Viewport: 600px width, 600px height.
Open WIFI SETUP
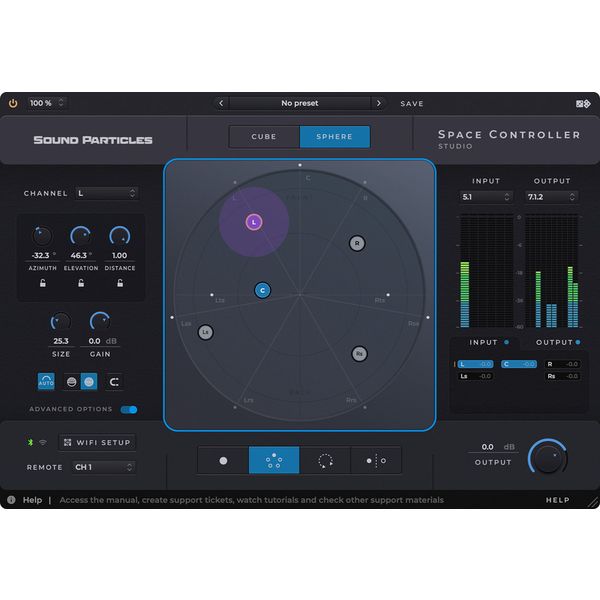click(x=97, y=442)
